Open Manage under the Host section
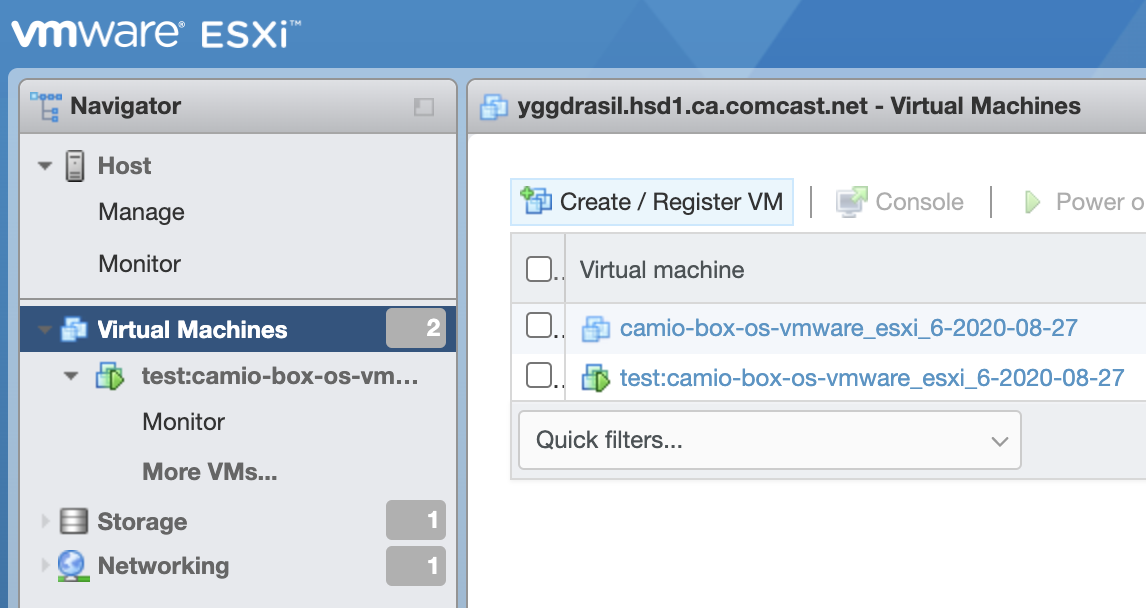Image resolution: width=1146 pixels, height=608 pixels. [140, 211]
